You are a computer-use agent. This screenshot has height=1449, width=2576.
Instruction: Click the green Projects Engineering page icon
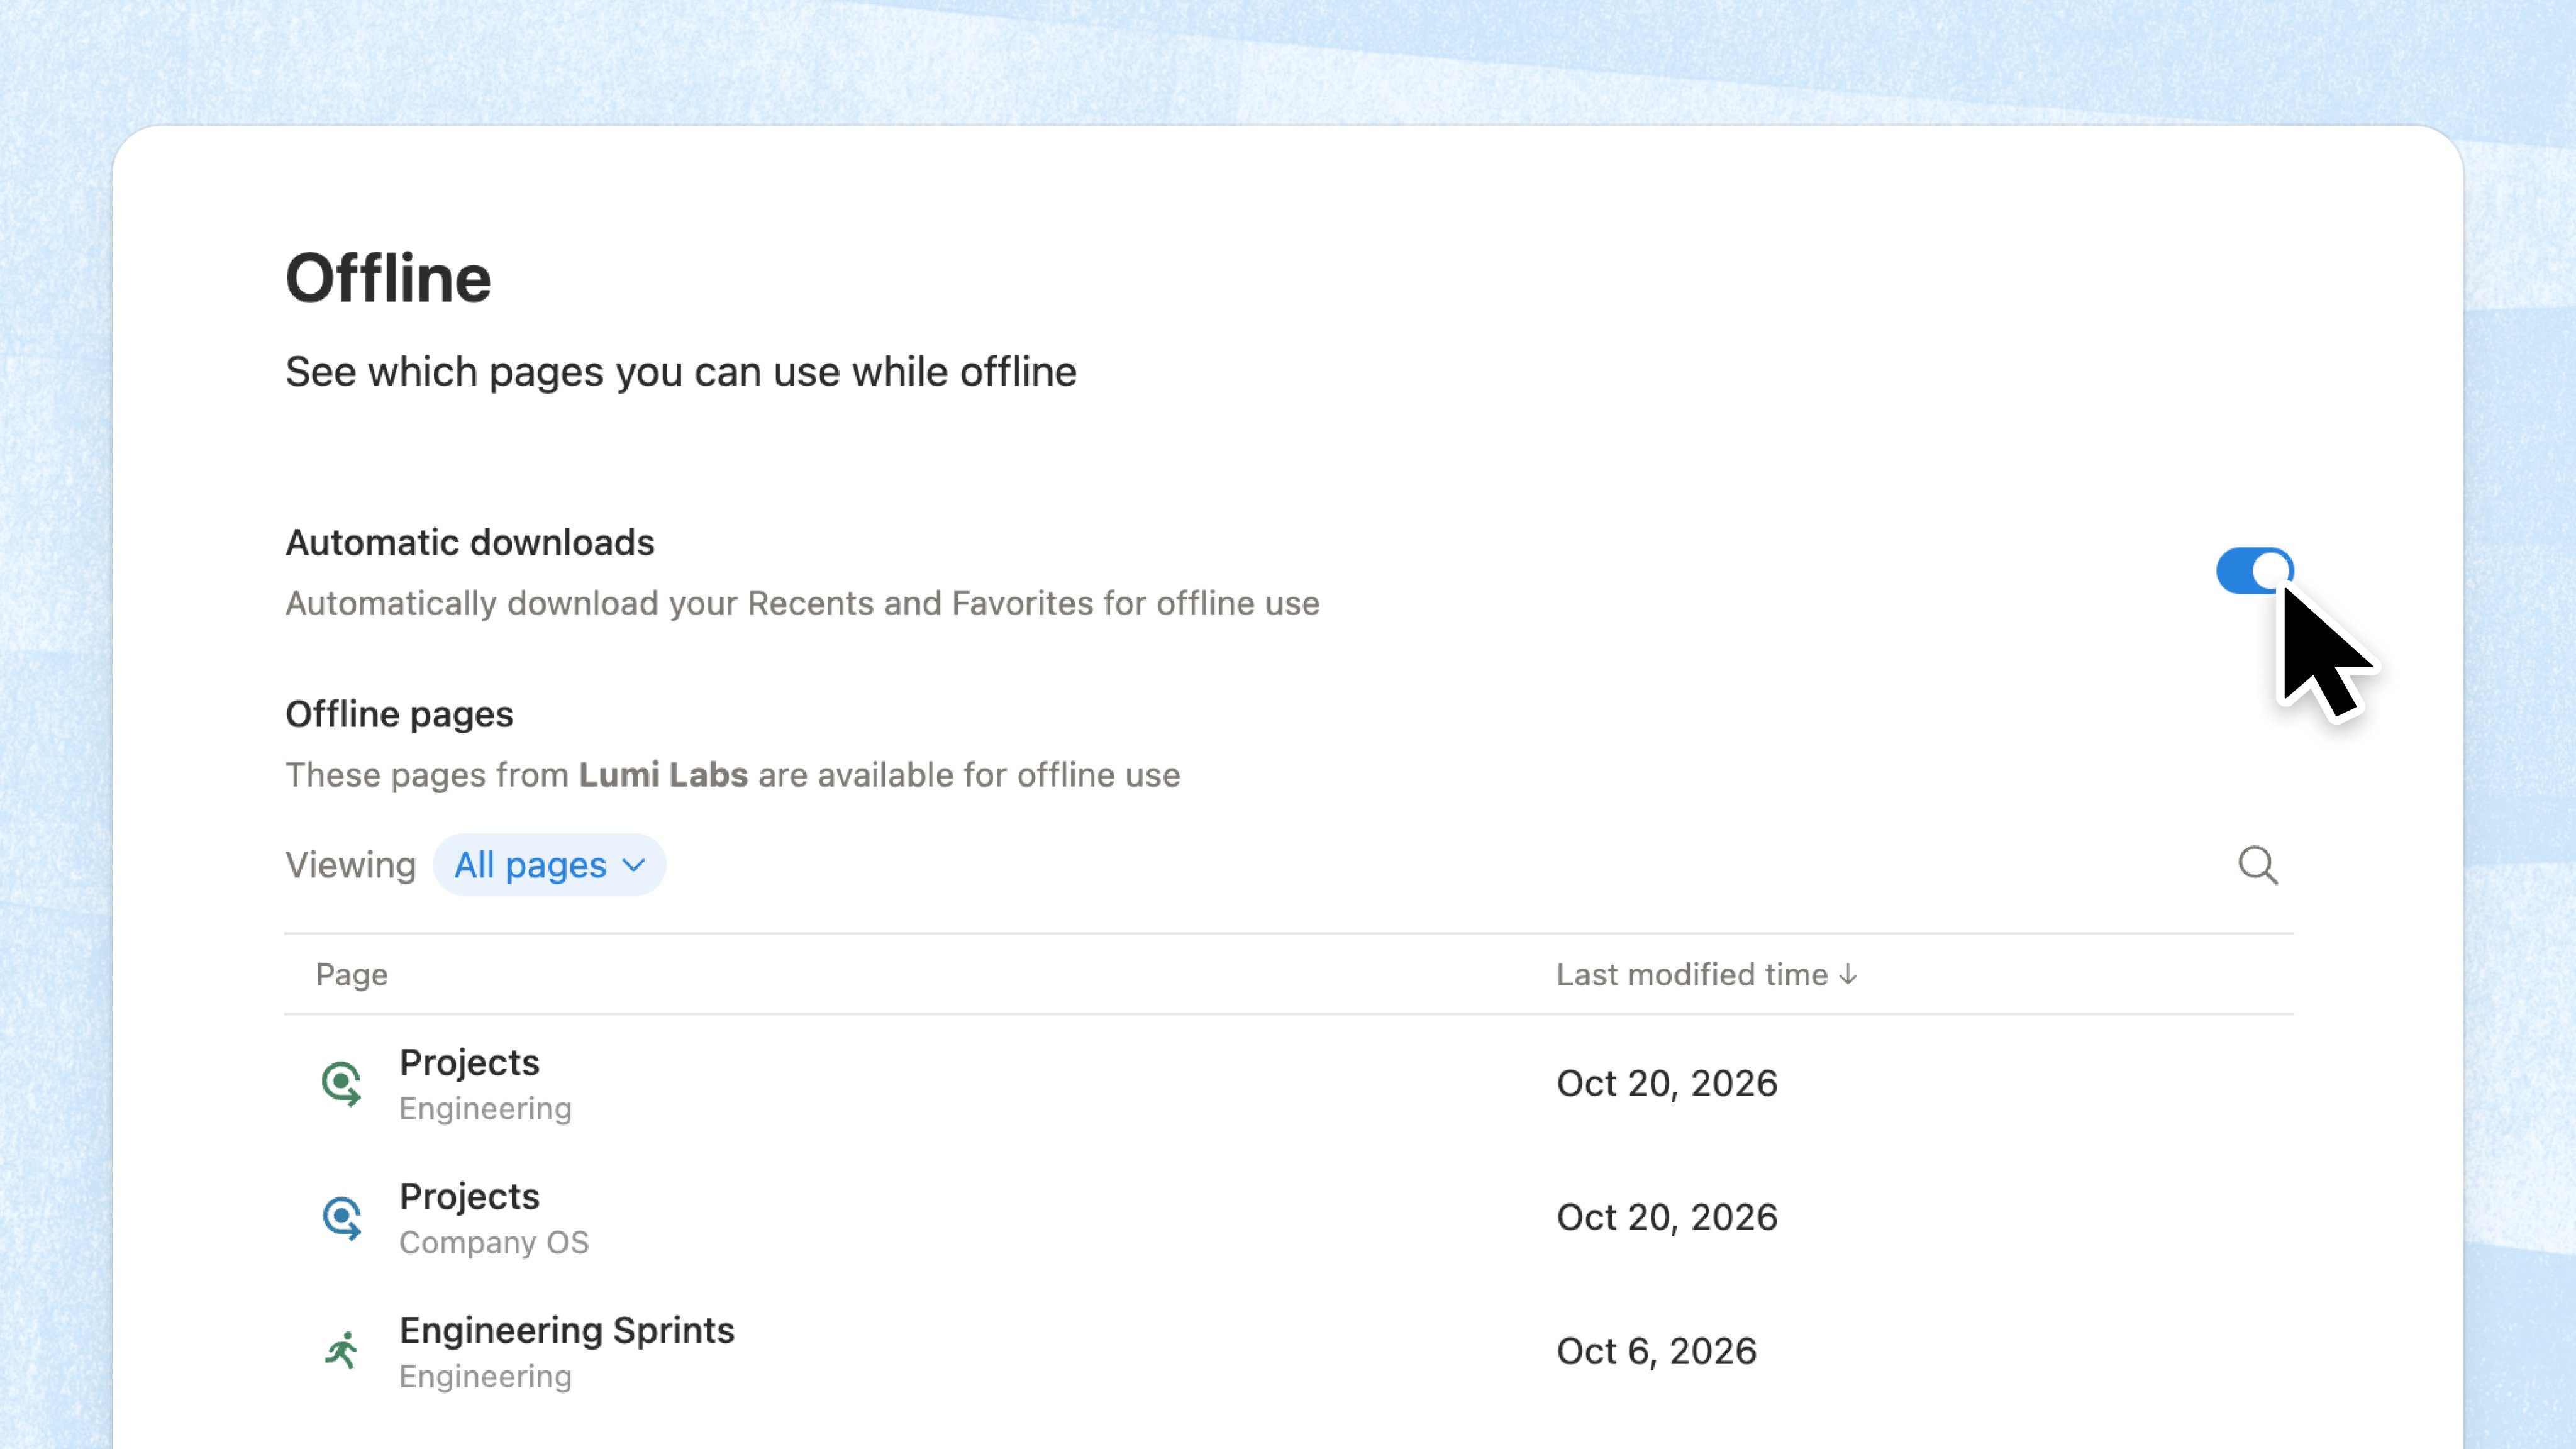342,1084
